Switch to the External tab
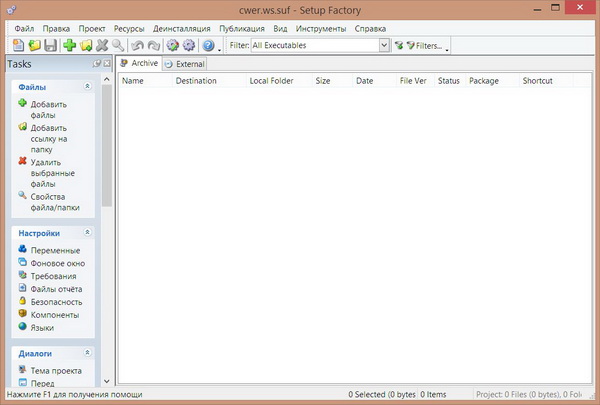600x405 pixels. click(184, 64)
